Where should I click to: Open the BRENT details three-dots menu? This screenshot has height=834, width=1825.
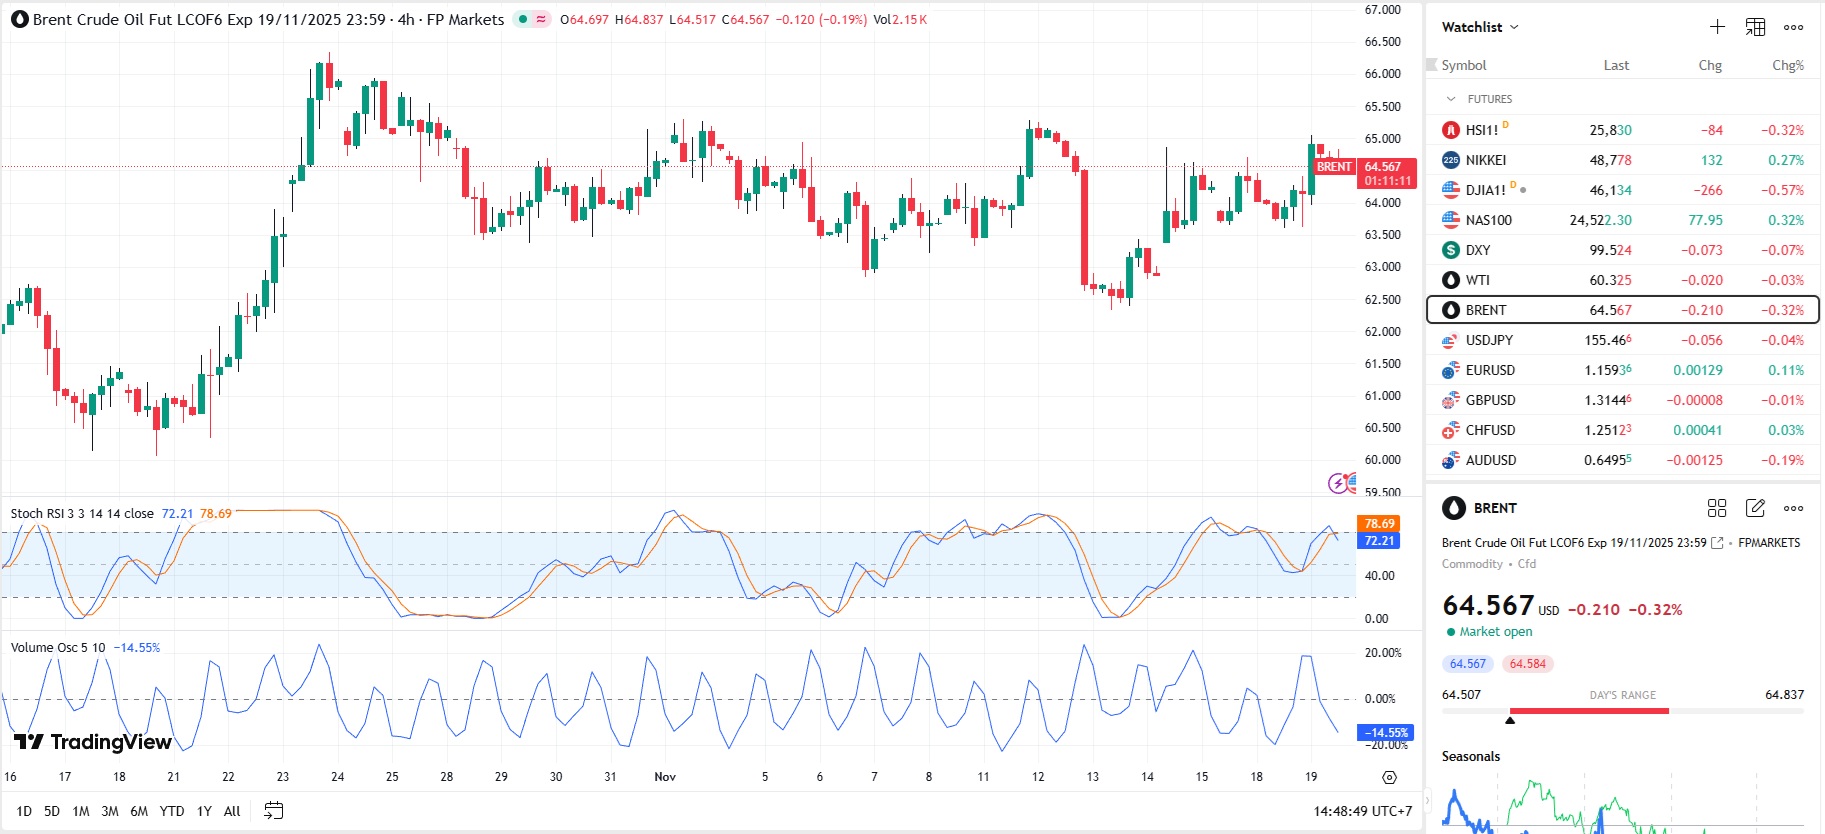click(1794, 508)
